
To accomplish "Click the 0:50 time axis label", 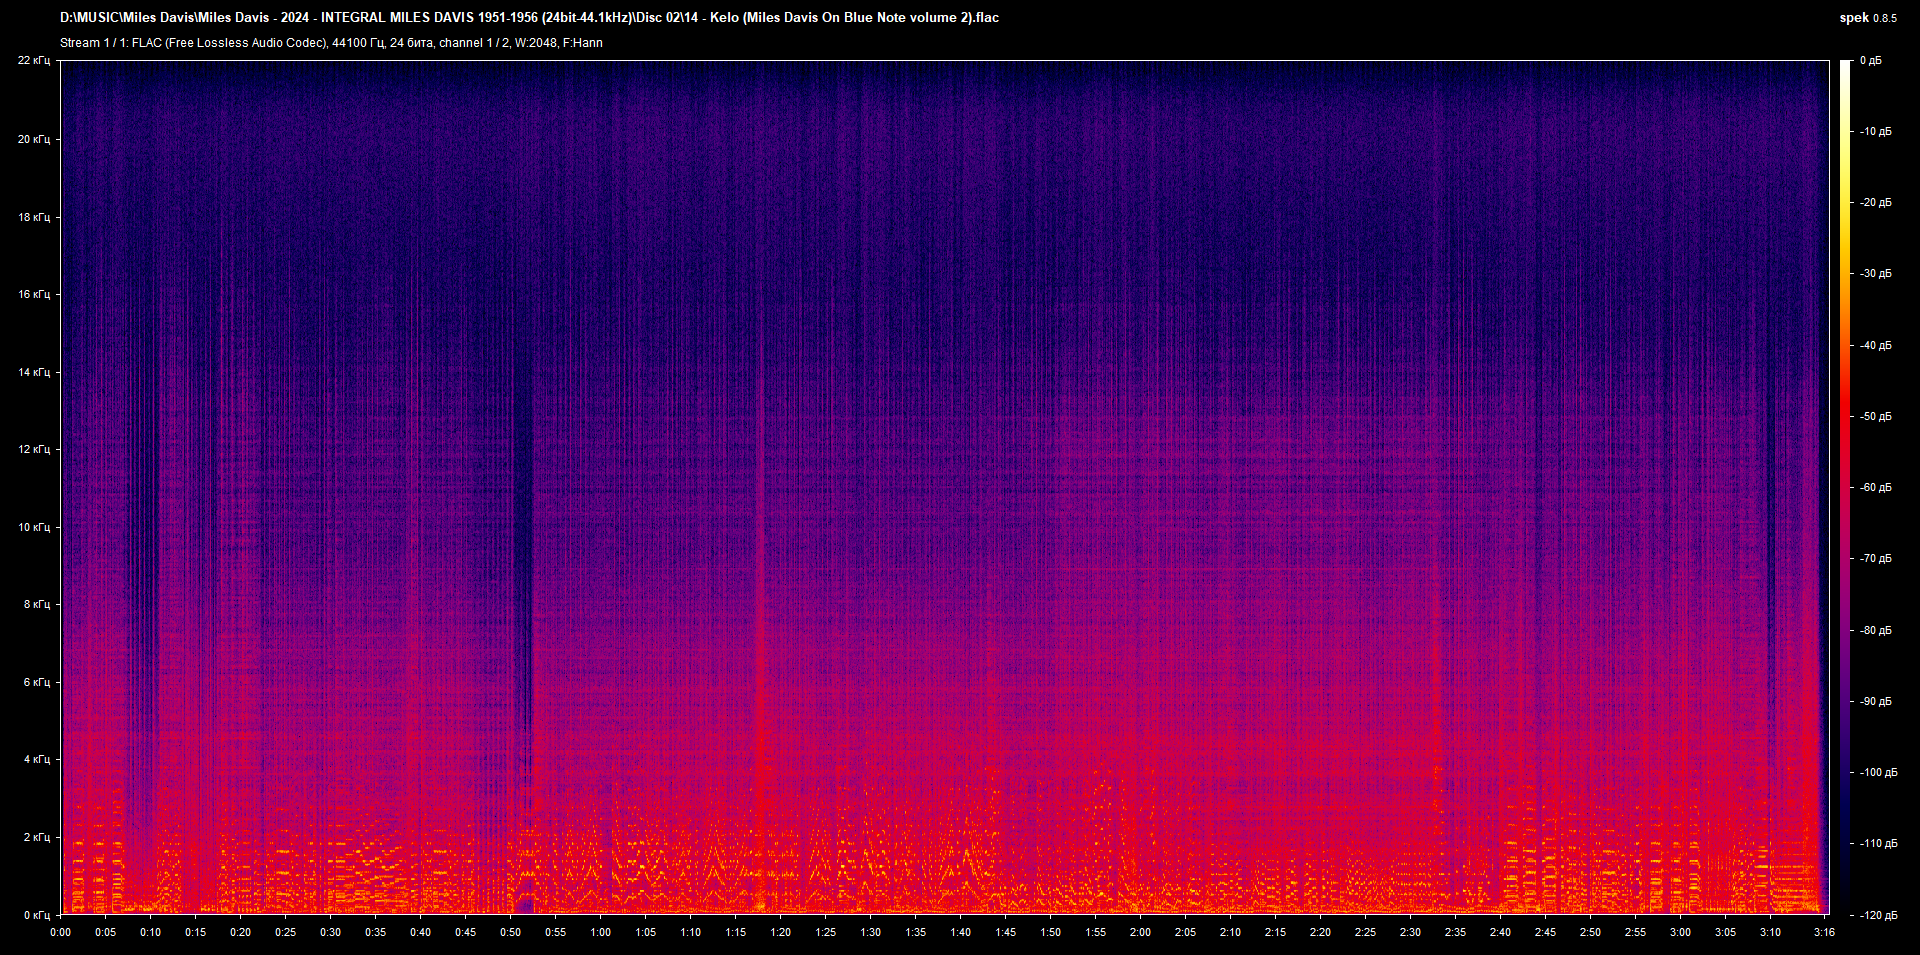I will point(510,932).
